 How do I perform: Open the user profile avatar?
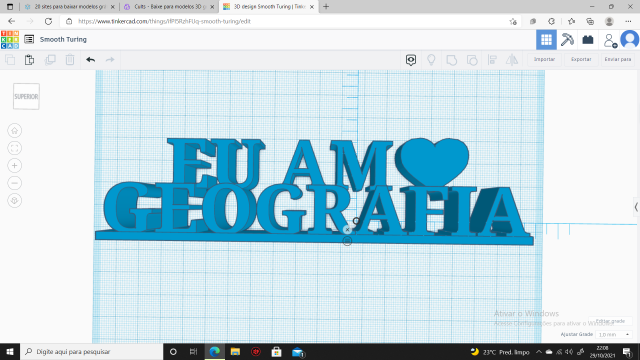[x=630, y=40]
